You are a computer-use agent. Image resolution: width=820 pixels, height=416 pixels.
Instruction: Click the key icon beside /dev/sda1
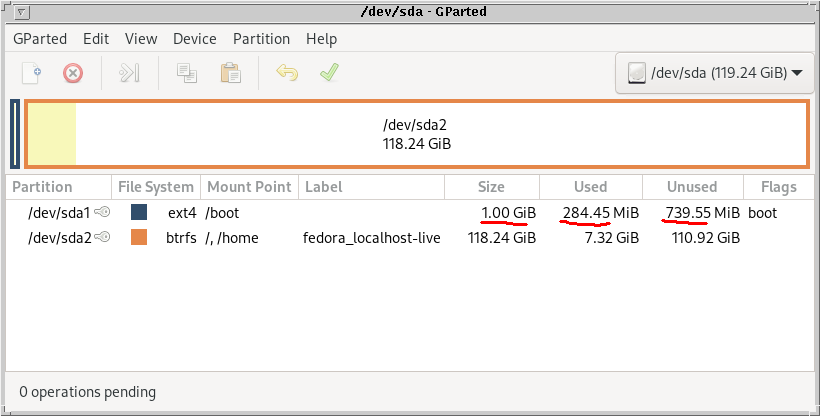(102, 213)
